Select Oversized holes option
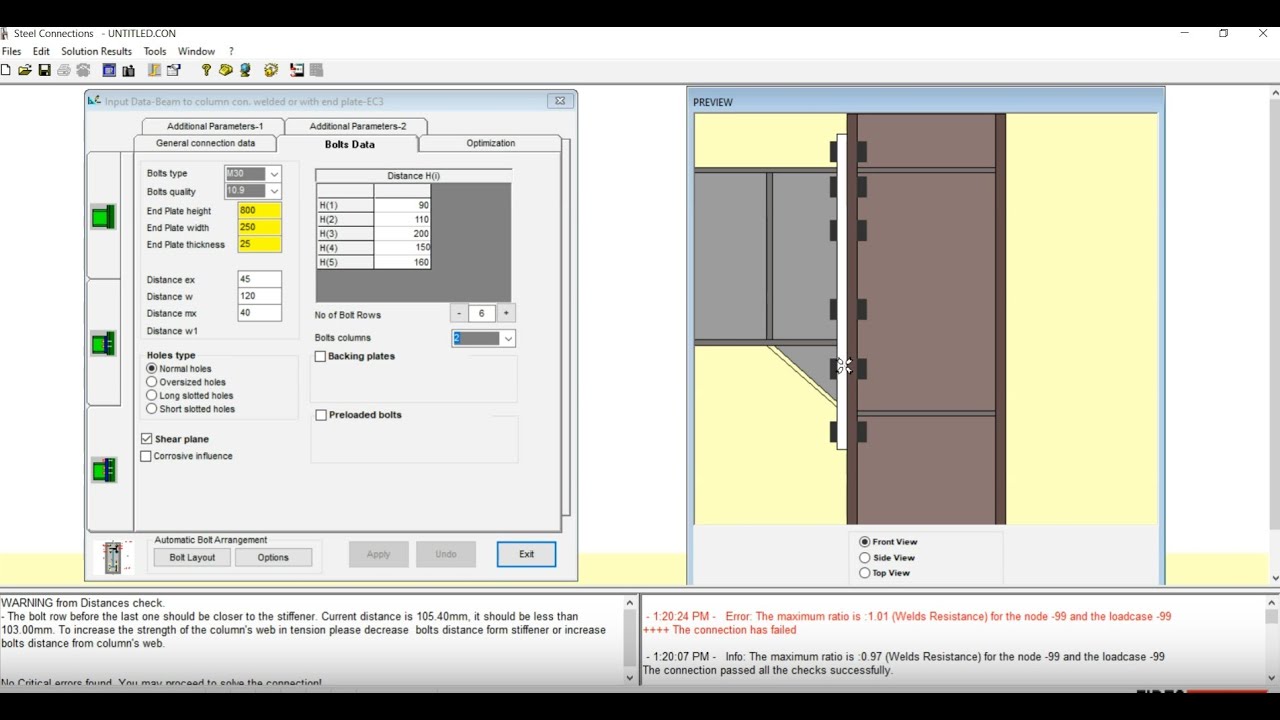This screenshot has height=720, width=1280. click(152, 382)
